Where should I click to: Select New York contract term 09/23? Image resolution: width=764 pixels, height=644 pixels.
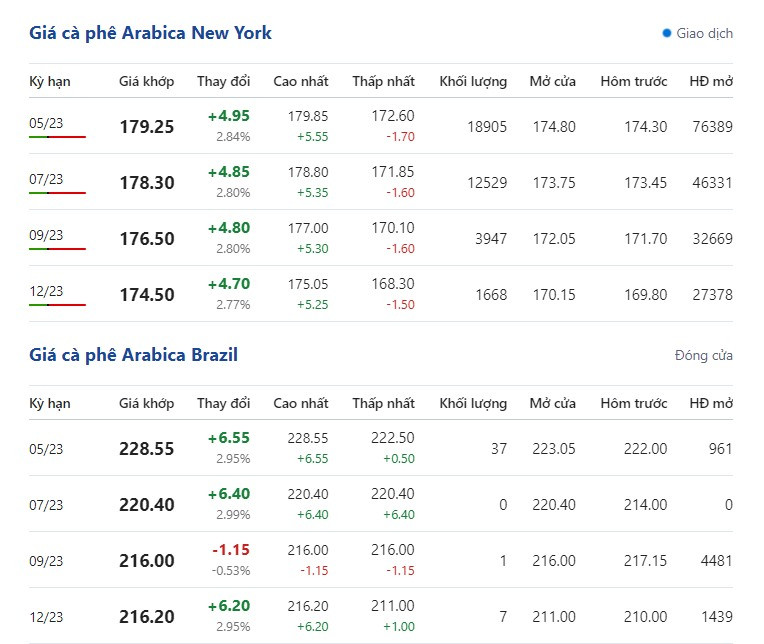(x=46, y=235)
